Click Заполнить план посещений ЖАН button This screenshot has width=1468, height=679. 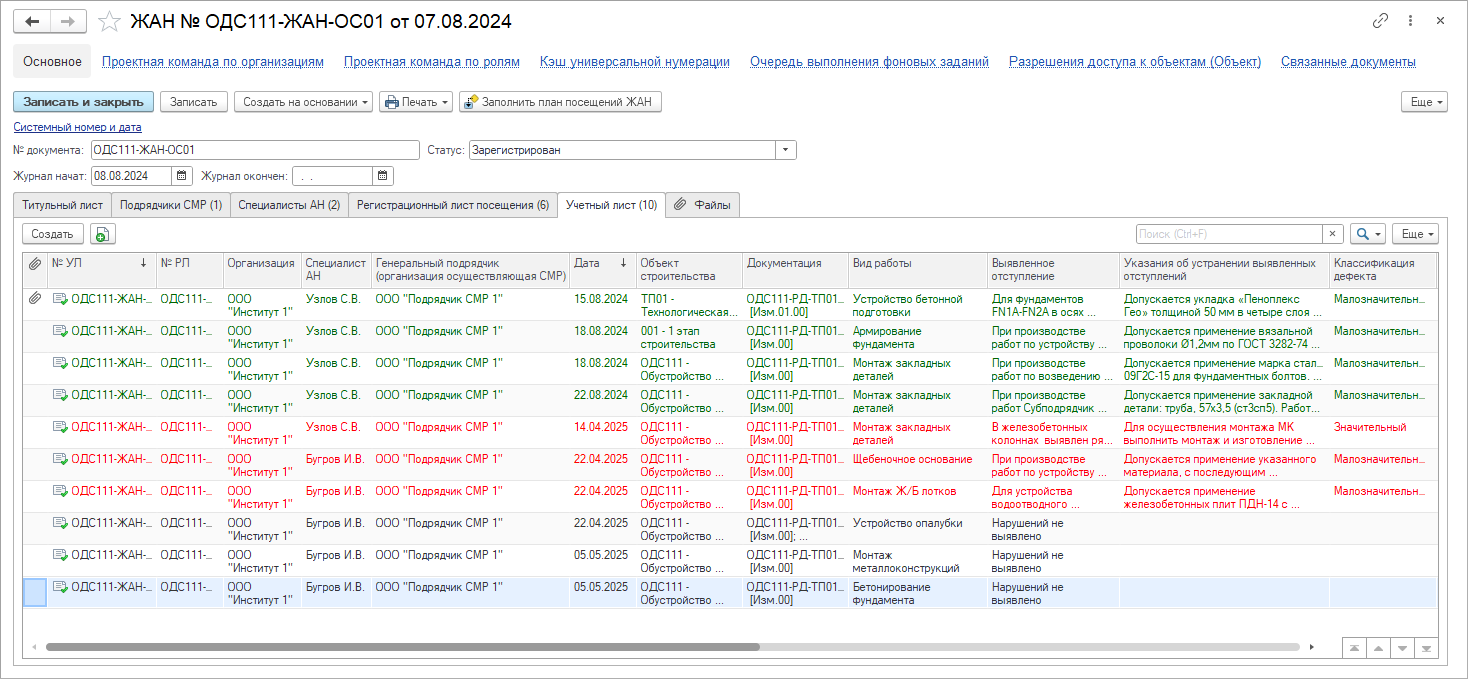(x=560, y=102)
